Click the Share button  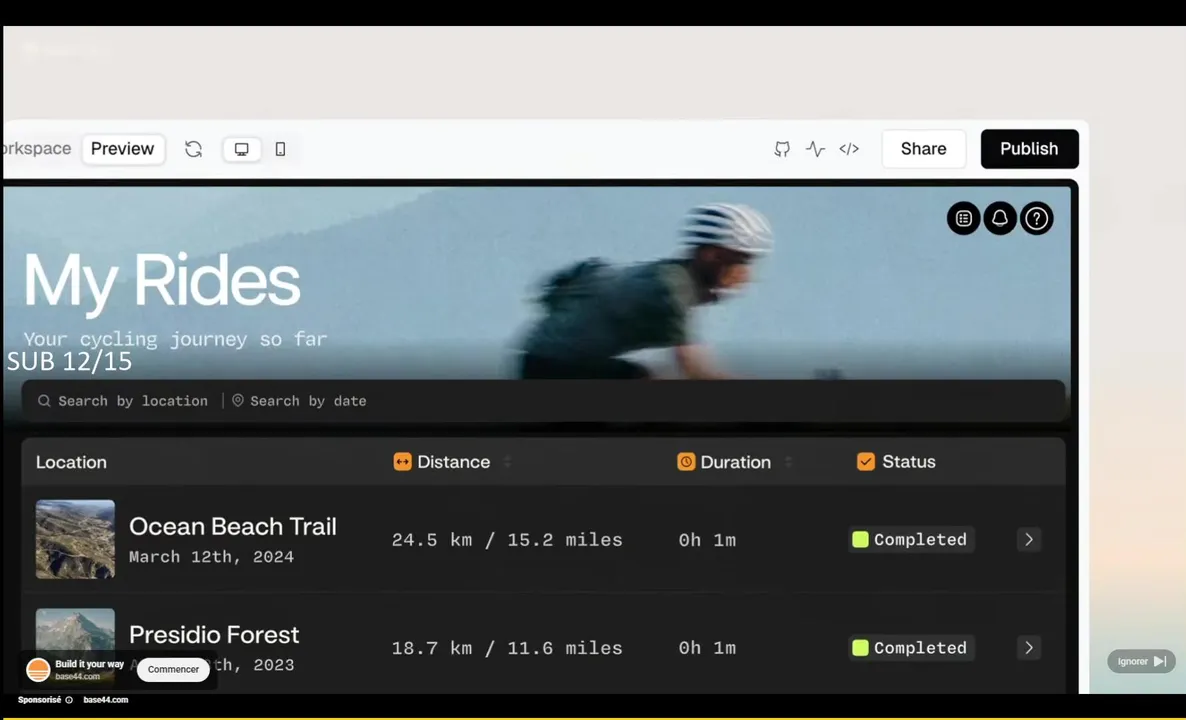[924, 149]
